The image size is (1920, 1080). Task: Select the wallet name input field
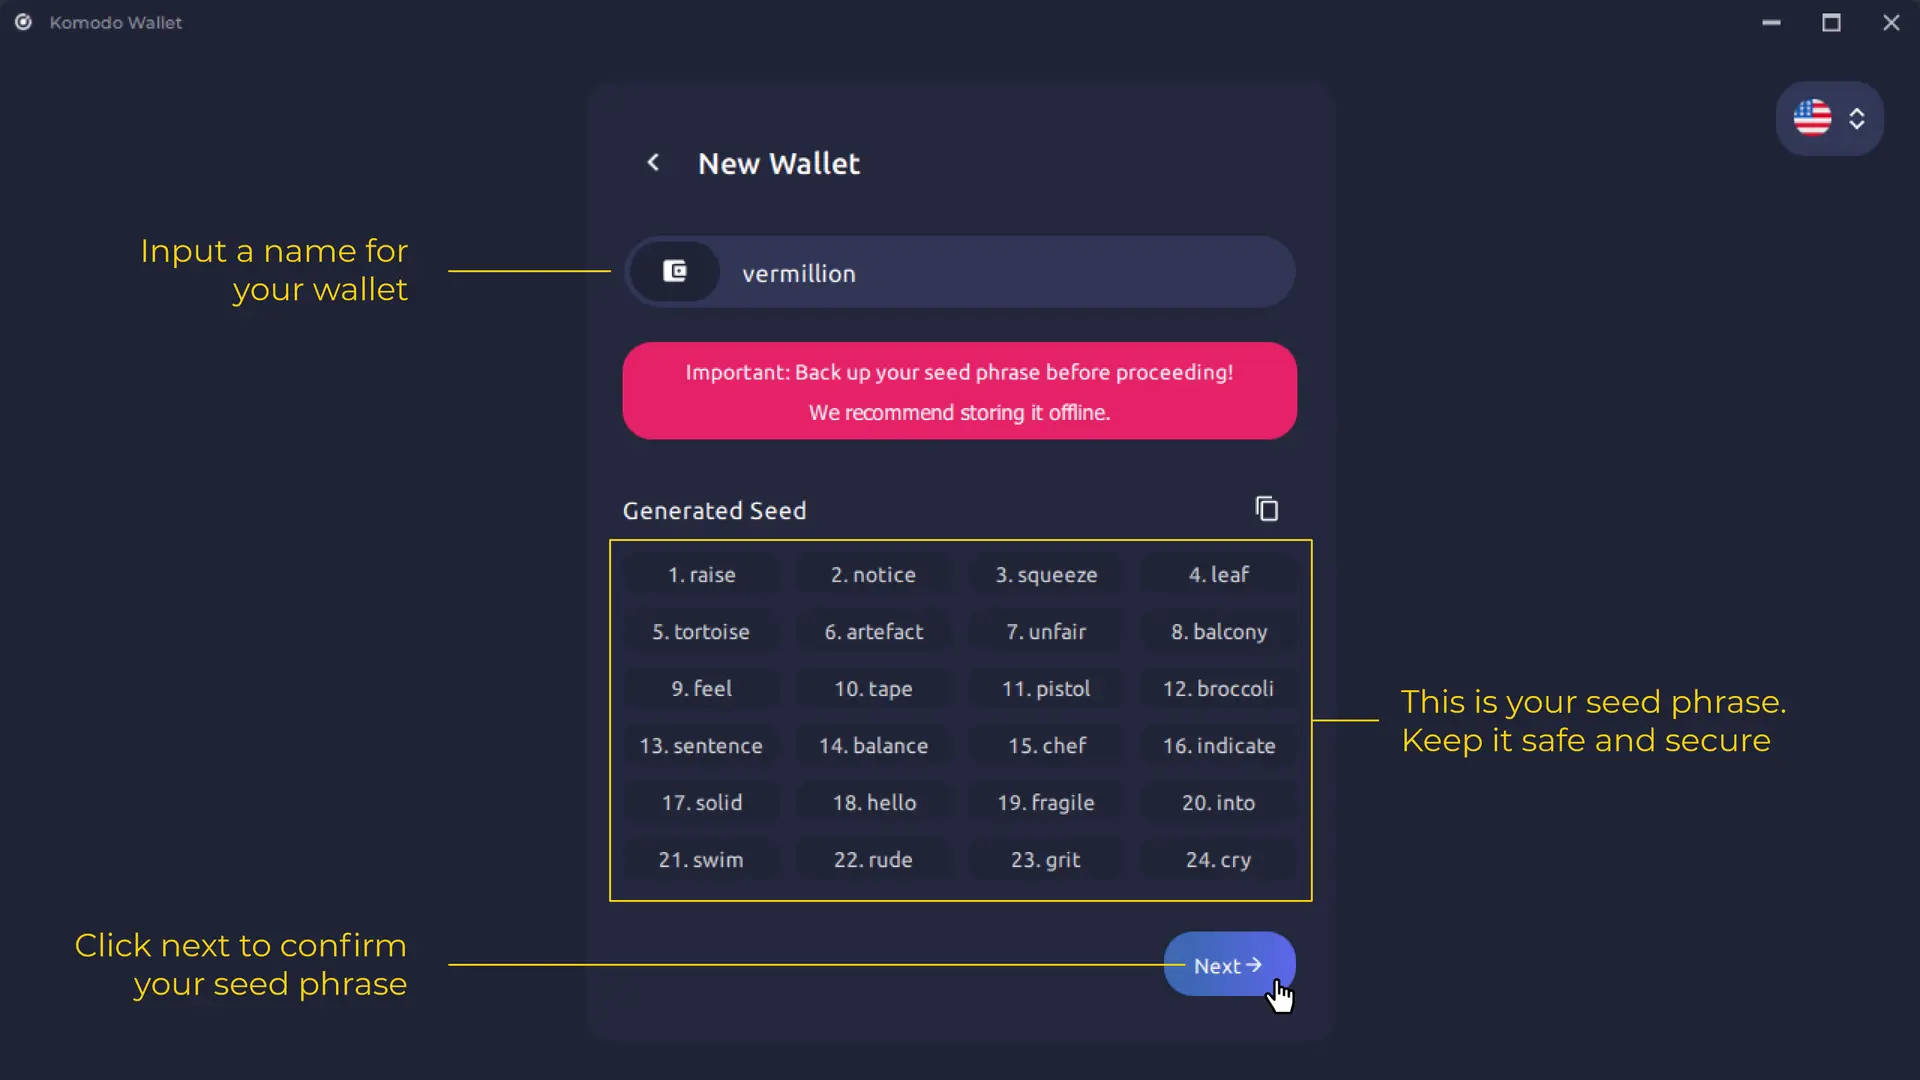[959, 273]
